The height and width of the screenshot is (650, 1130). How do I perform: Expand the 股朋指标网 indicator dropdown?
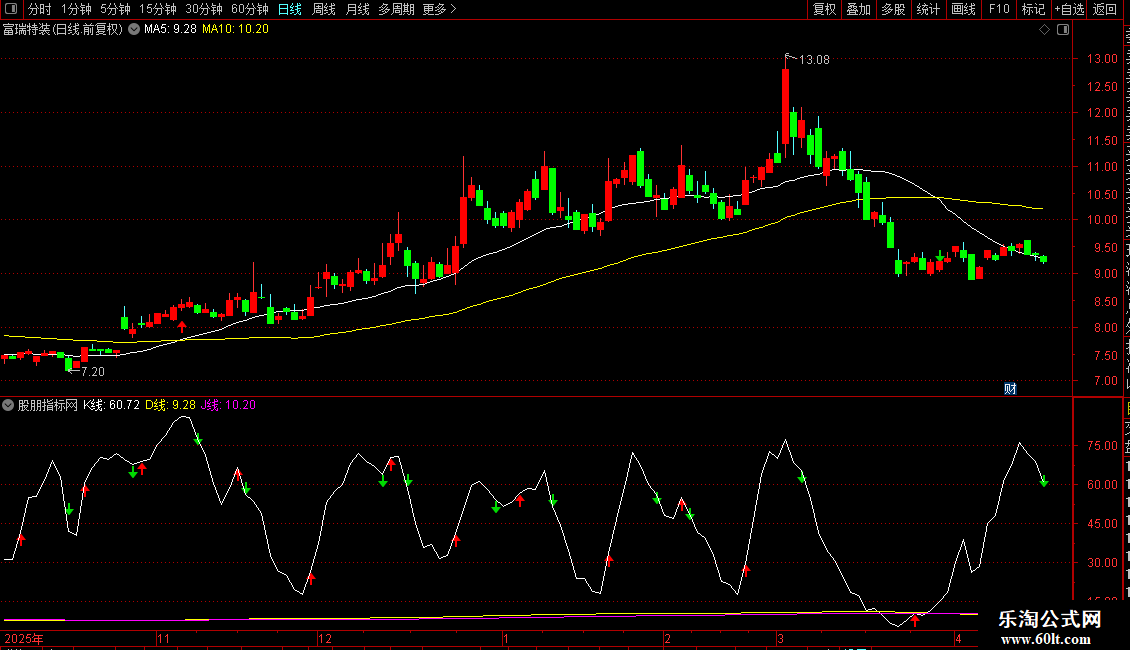coord(8,405)
